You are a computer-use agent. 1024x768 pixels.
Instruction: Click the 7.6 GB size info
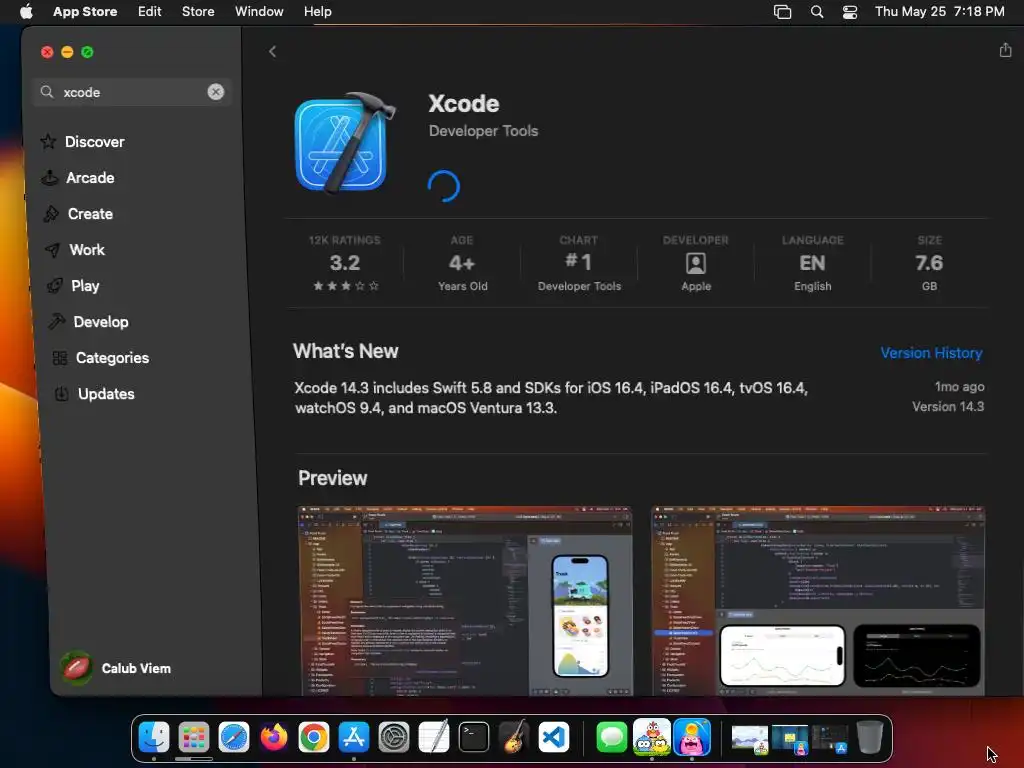click(x=929, y=264)
